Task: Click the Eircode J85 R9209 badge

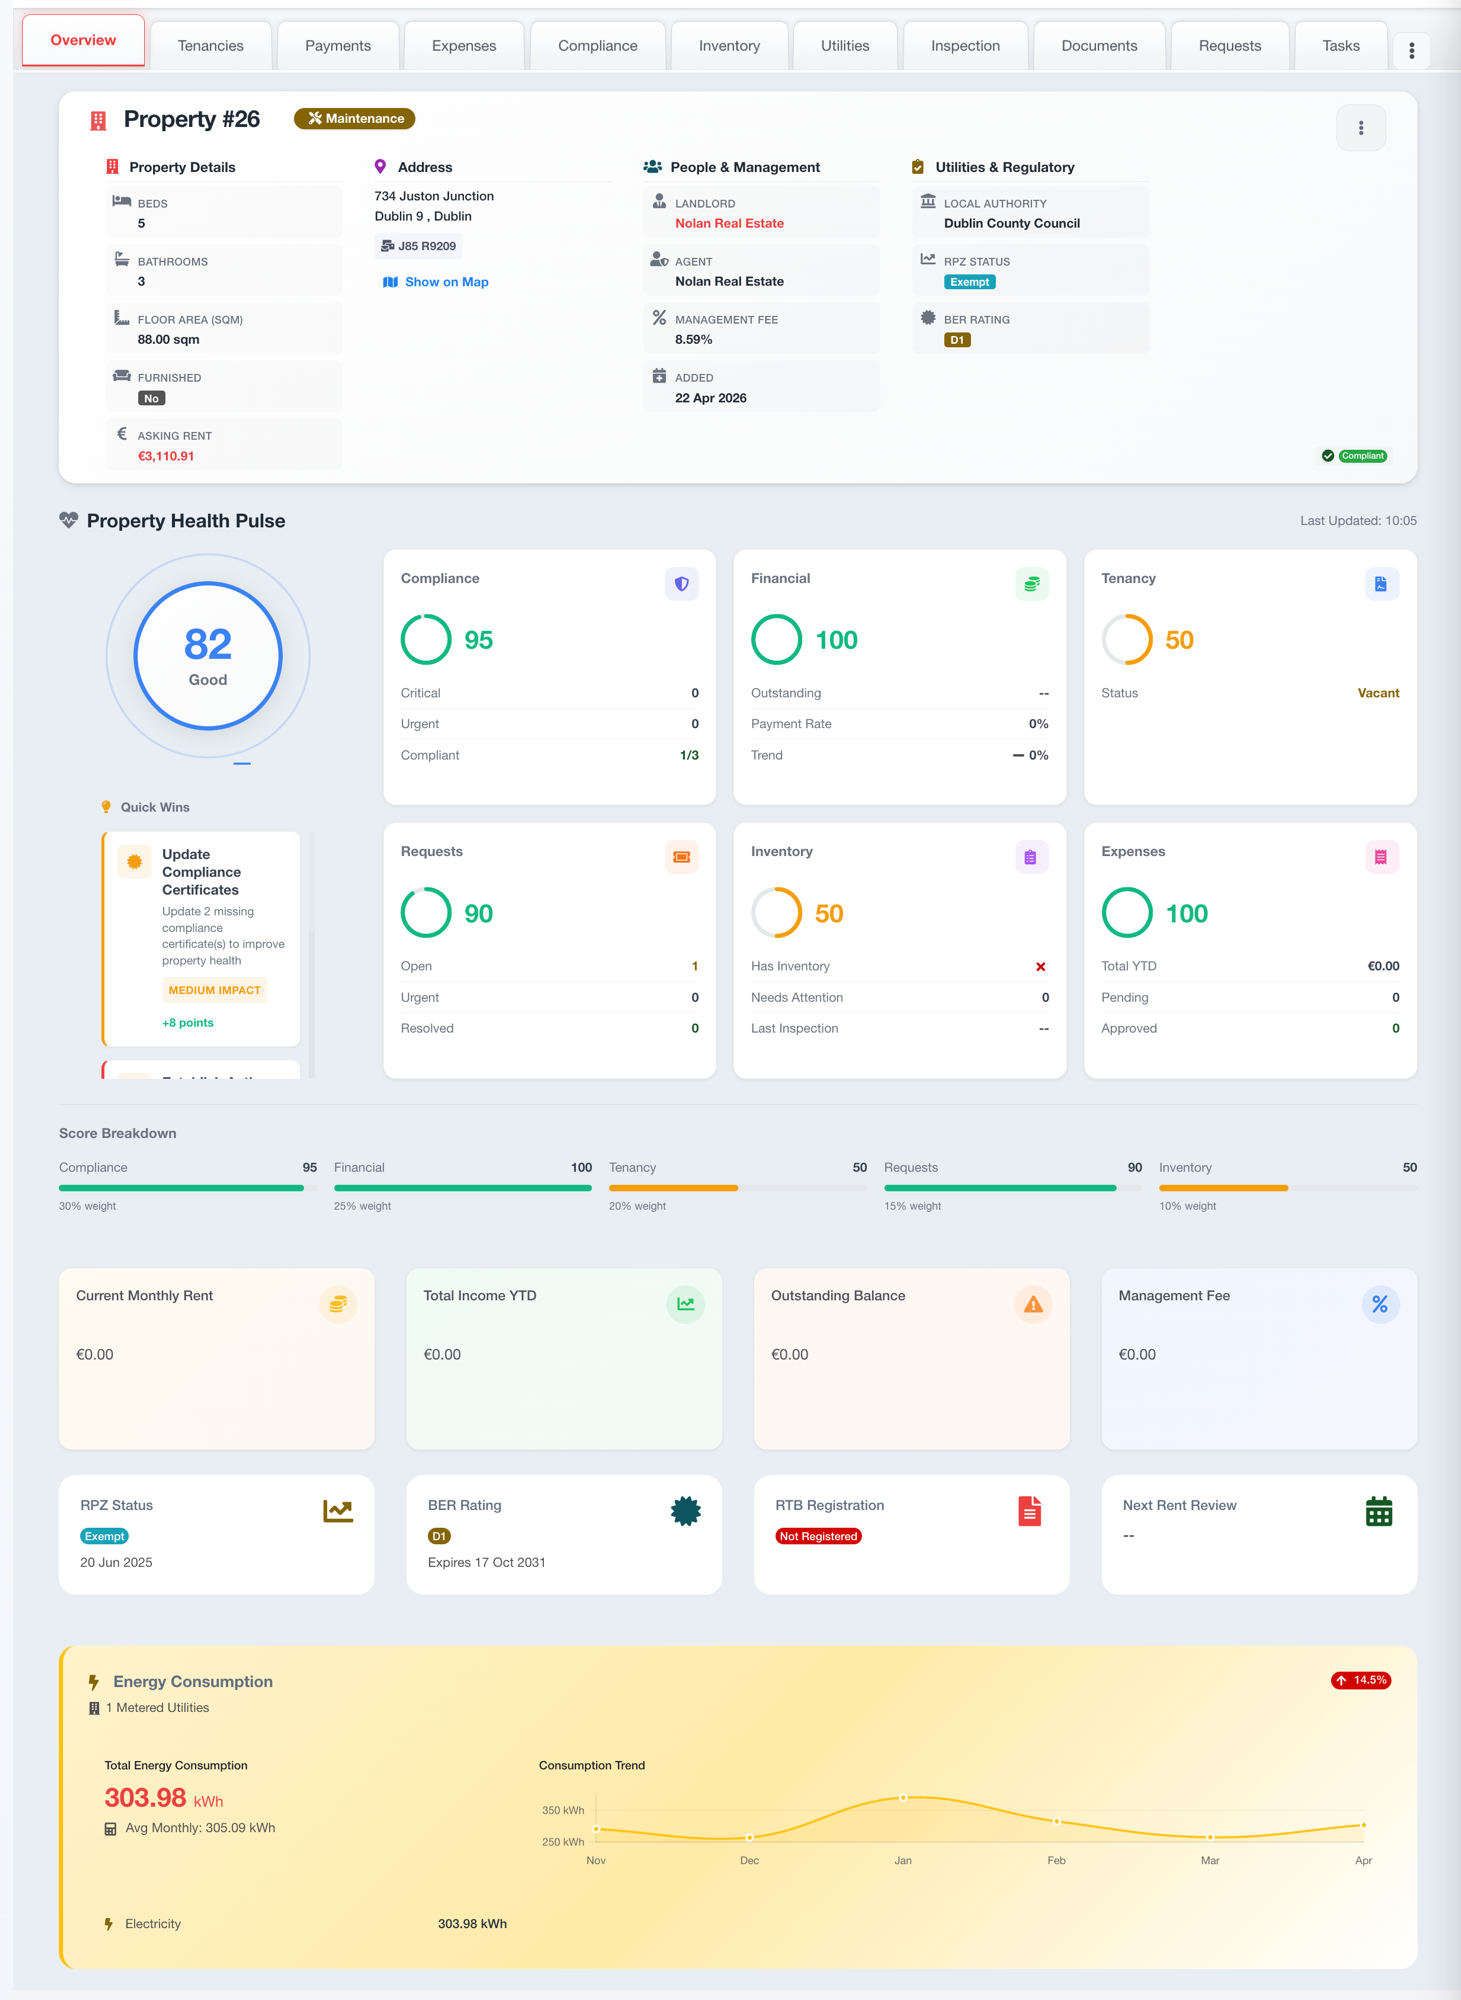Action: point(419,246)
